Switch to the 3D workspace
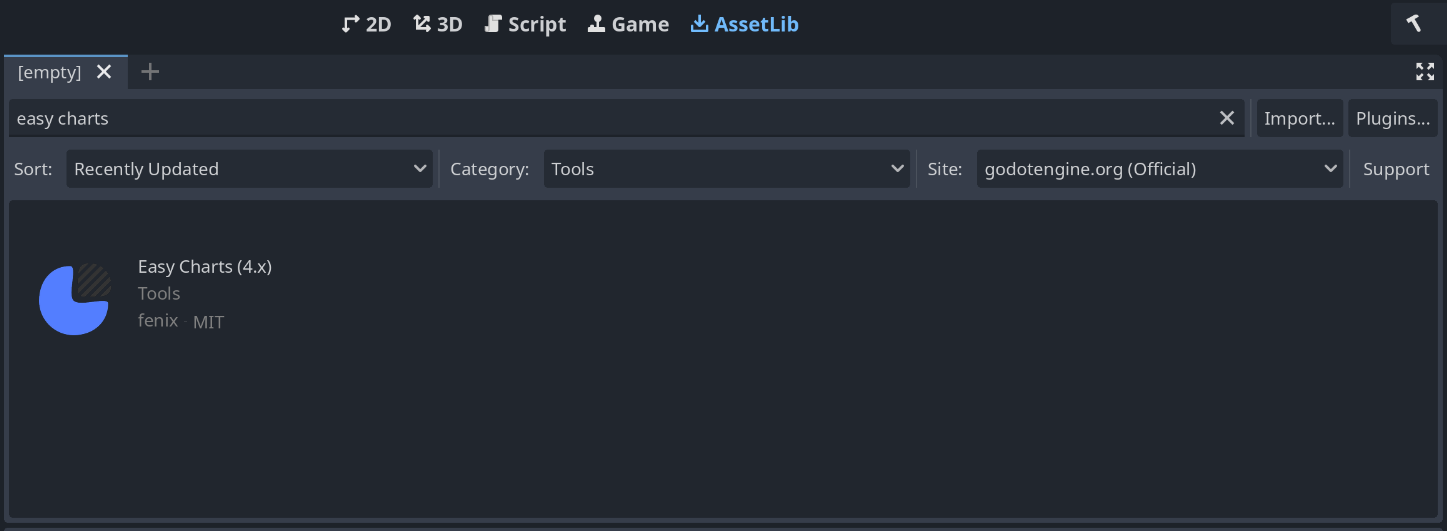 coord(438,24)
